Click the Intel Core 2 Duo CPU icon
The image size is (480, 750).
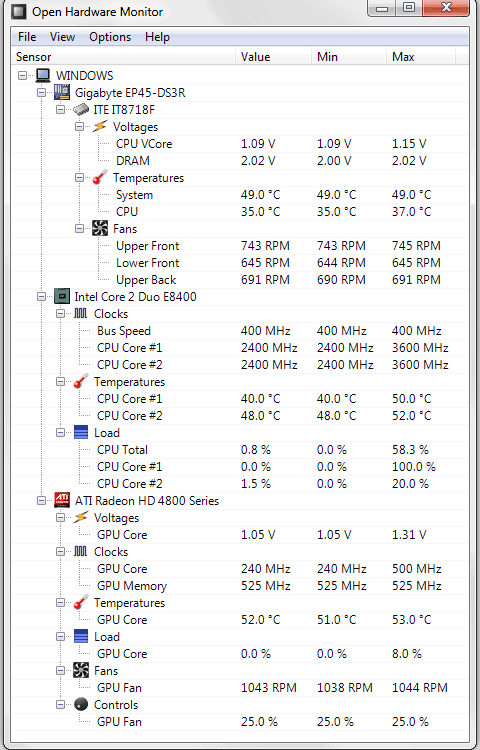(62, 297)
